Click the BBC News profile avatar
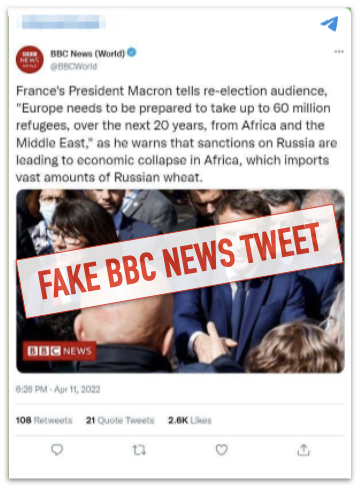The image size is (362, 491). 30,60
